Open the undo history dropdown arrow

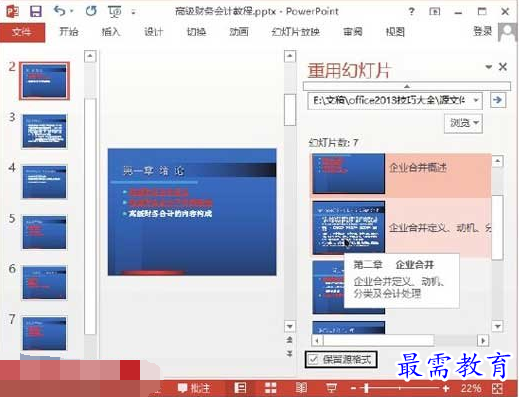[x=71, y=12]
